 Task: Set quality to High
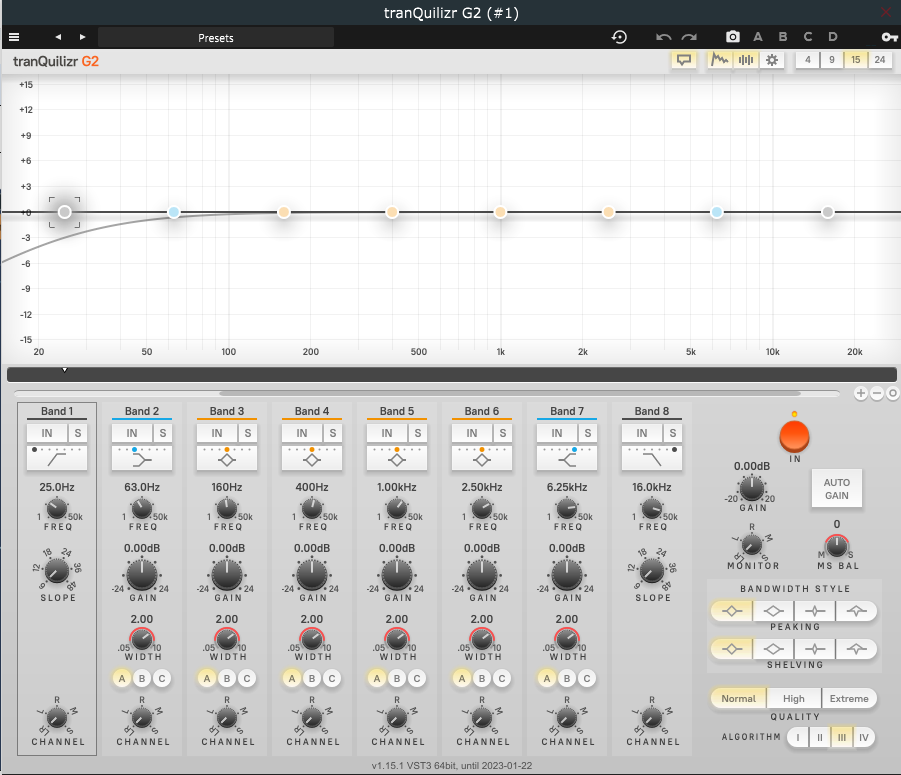[794, 699]
